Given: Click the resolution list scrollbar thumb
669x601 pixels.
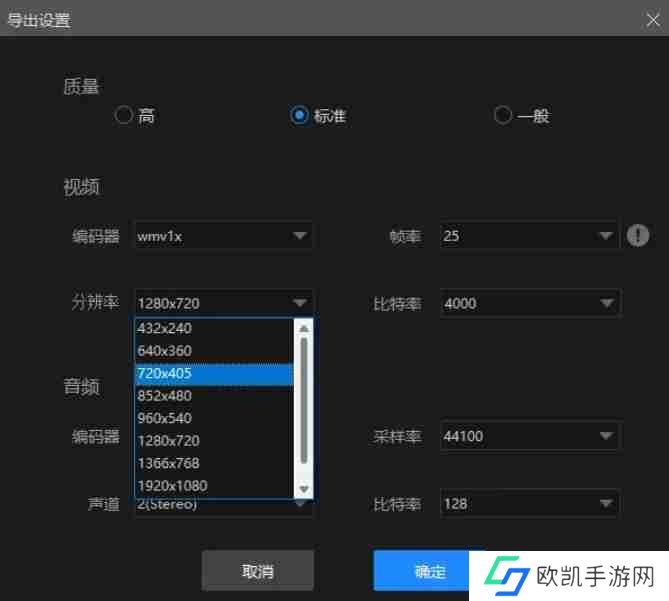Looking at the screenshot, I should point(304,400).
